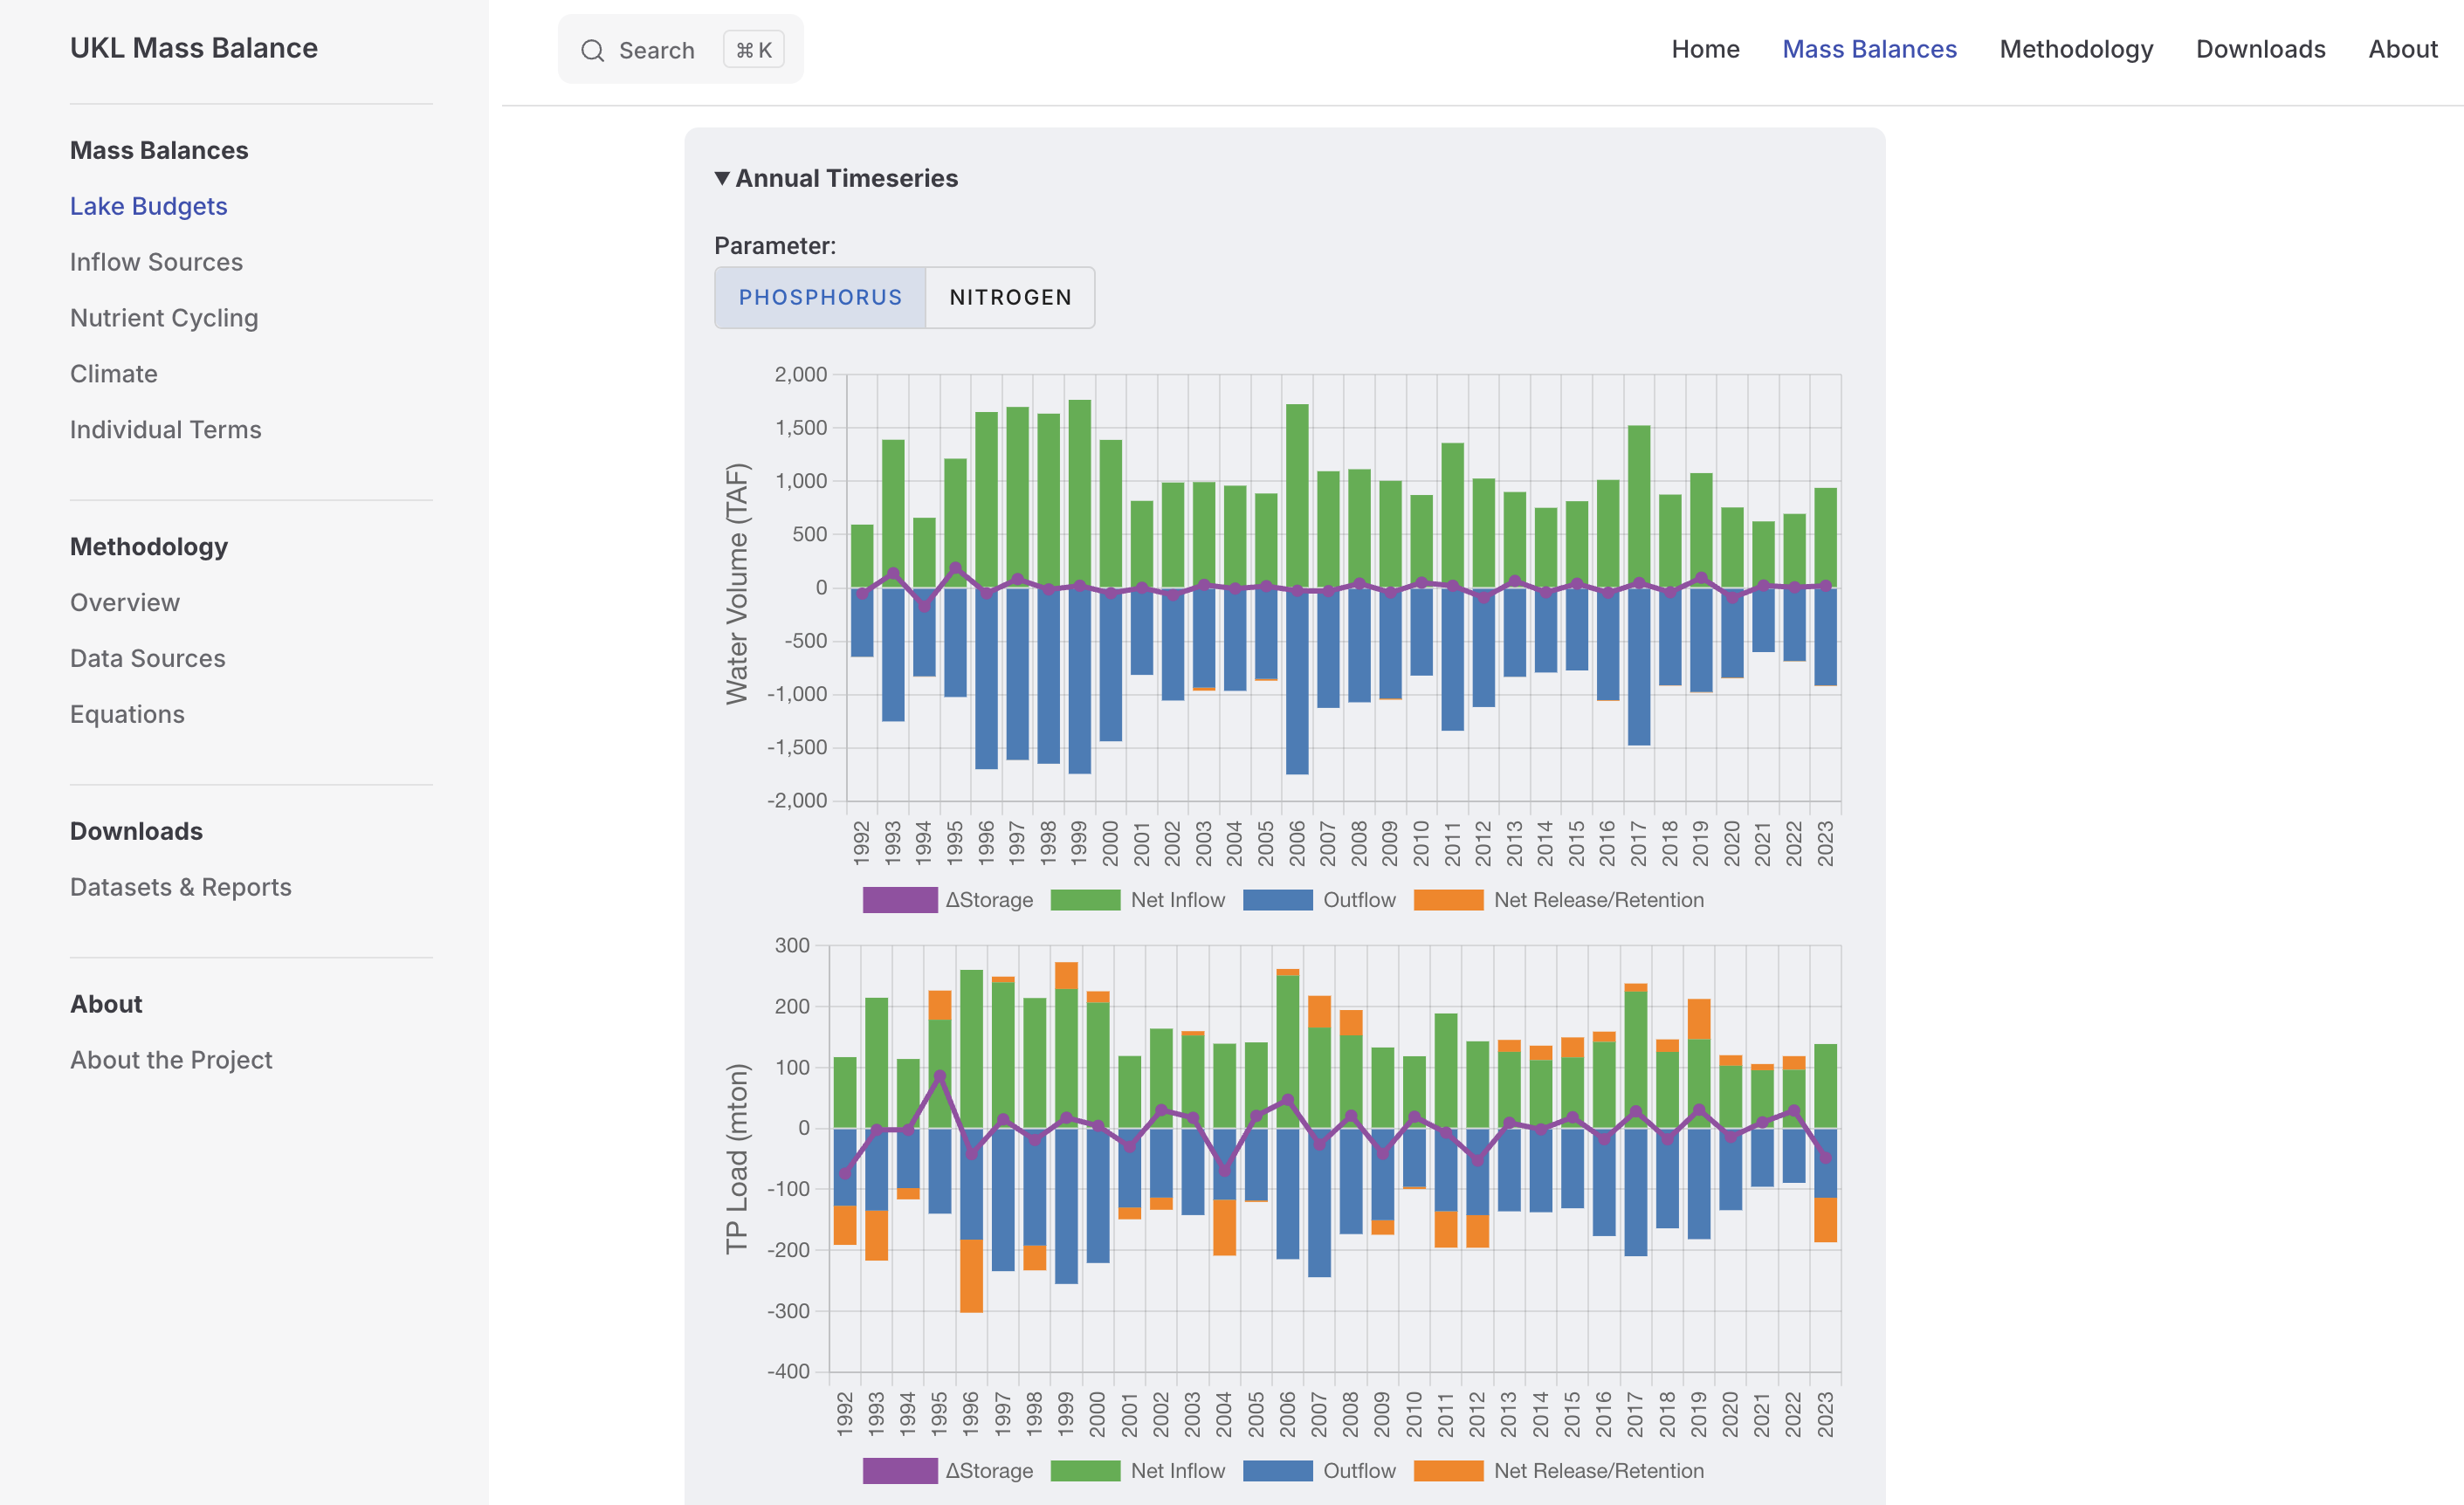Select the PHOSPHORUS parameter toggle
Viewport: 2464px width, 1505px height.
(x=820, y=297)
